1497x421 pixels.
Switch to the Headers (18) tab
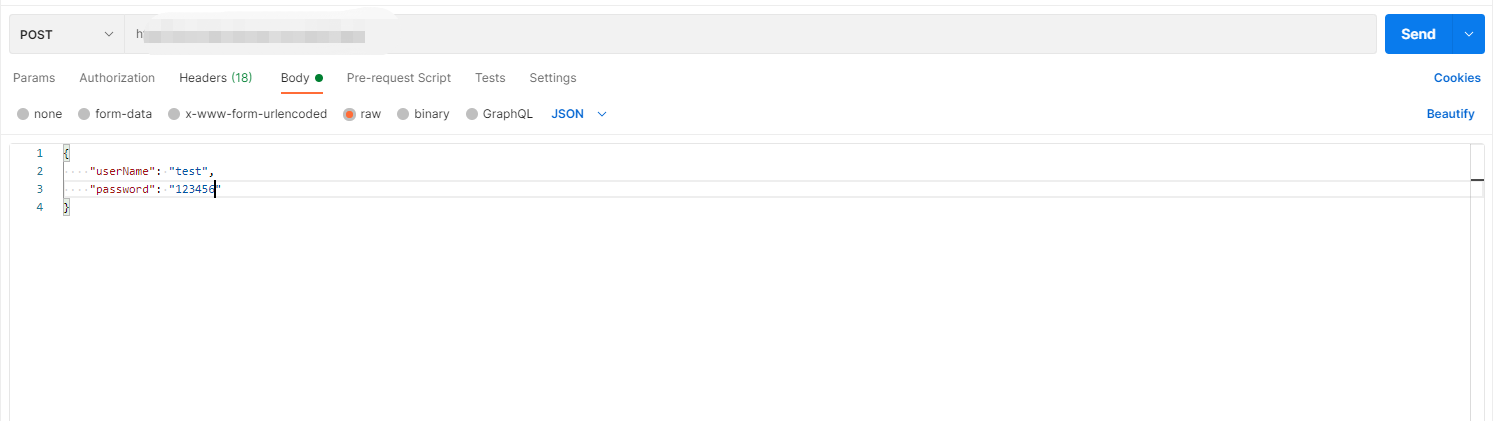coord(215,78)
